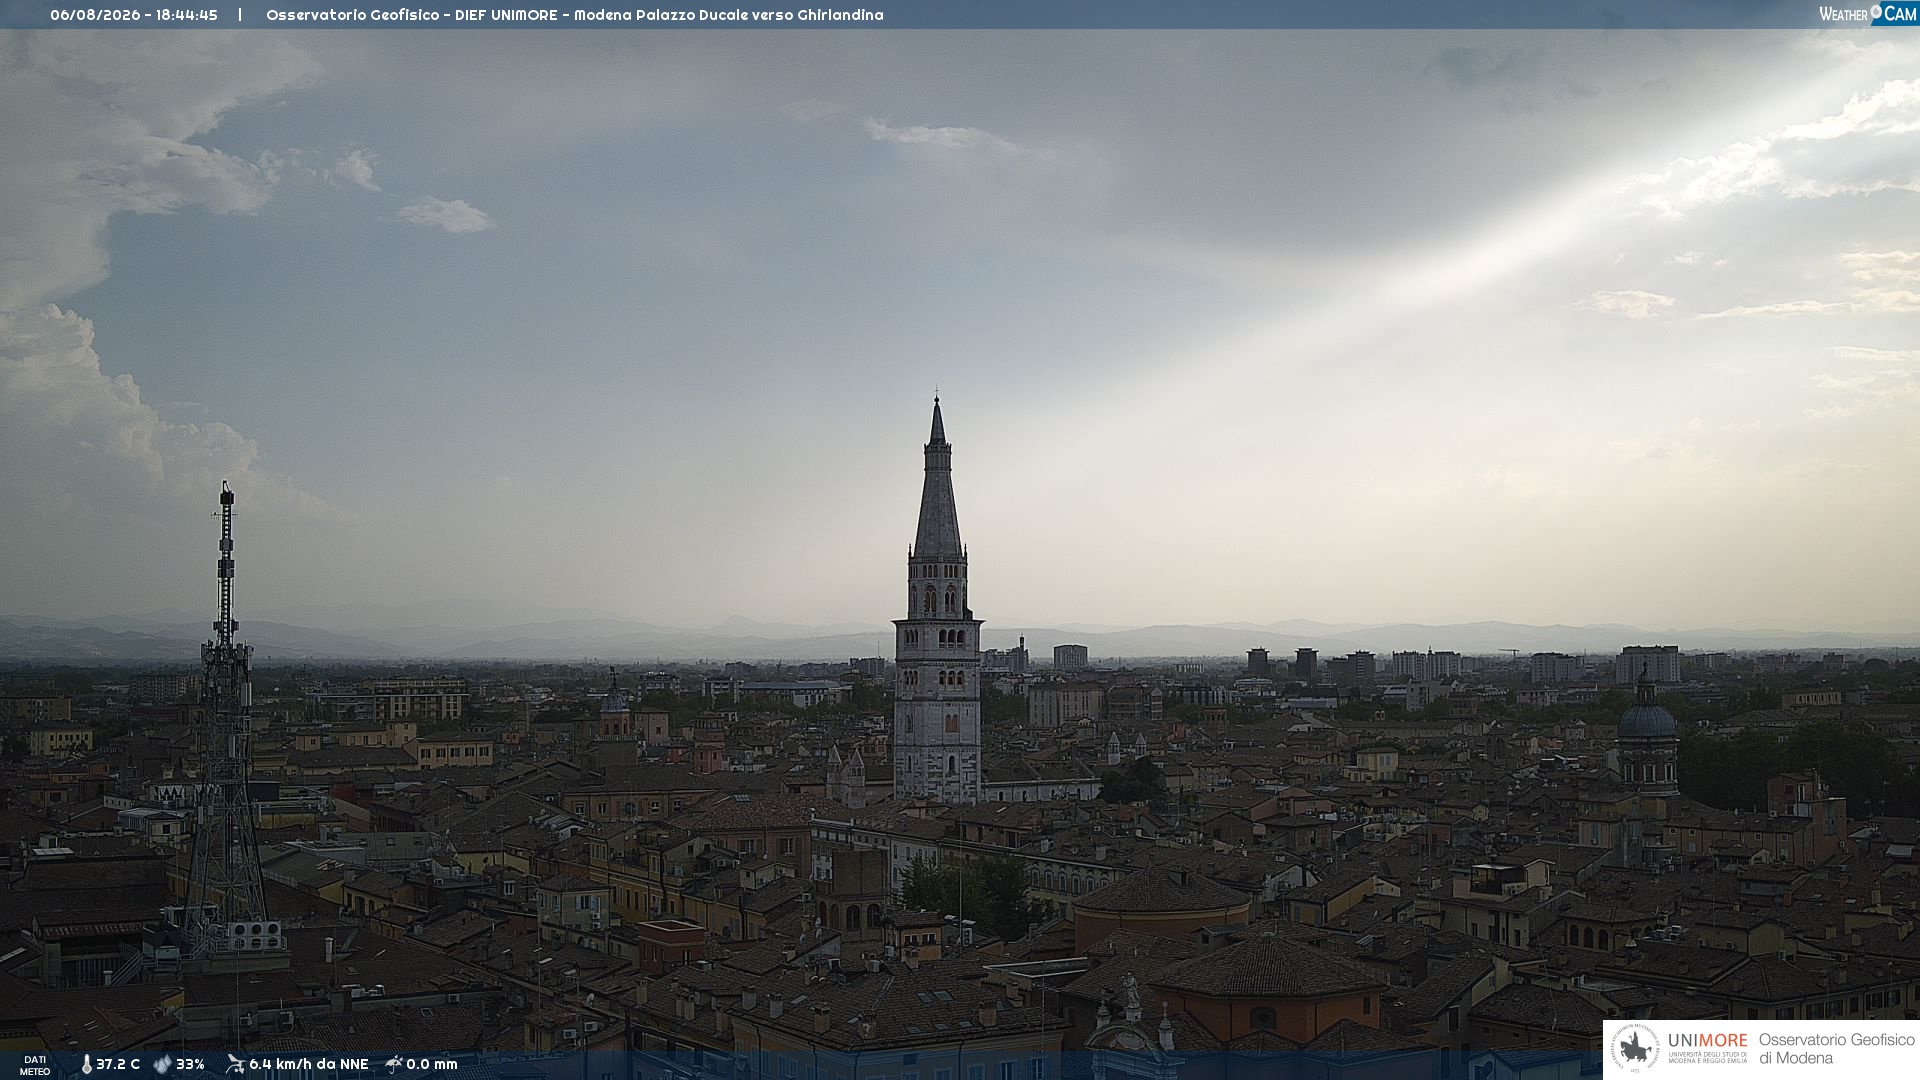Click the water drops humidity icon
Screen dimensions: 1920x1080
pos(162,1065)
